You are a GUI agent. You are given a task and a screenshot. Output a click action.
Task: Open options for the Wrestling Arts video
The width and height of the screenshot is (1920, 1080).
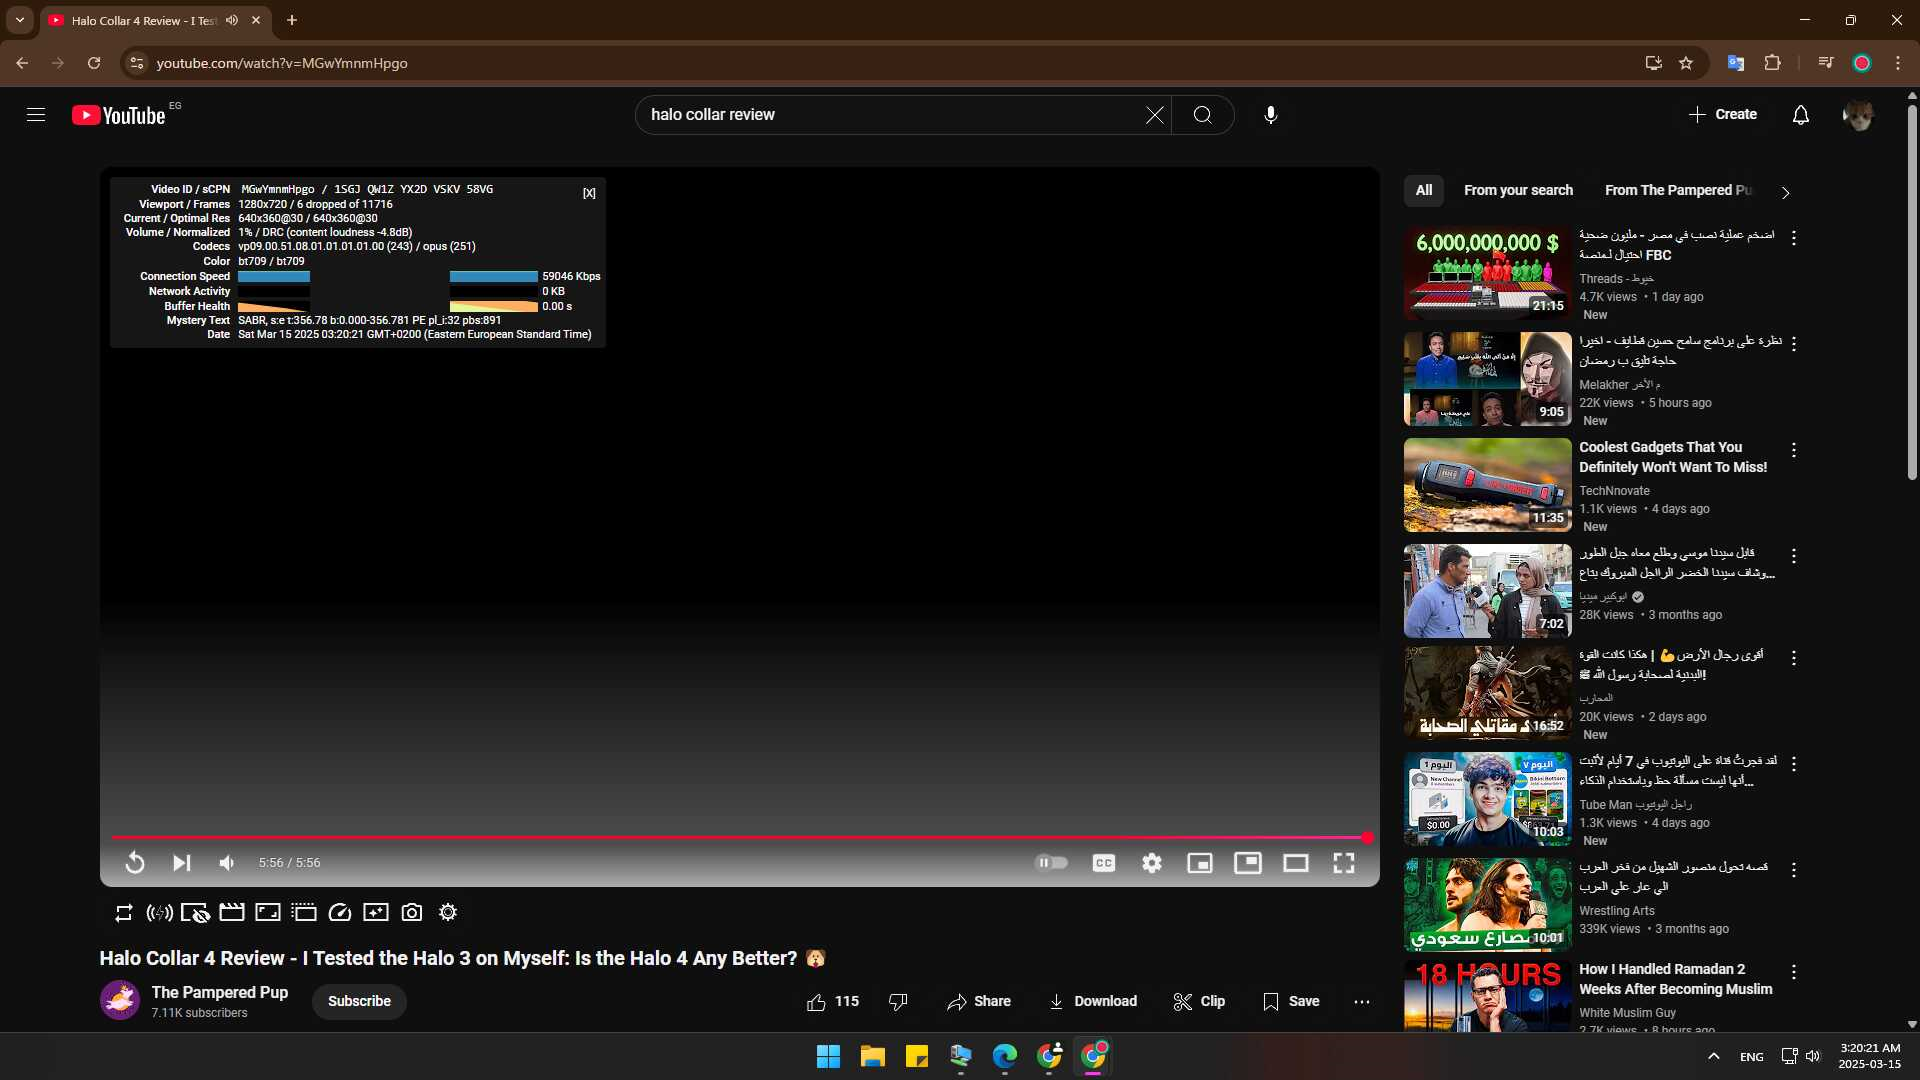click(1794, 870)
